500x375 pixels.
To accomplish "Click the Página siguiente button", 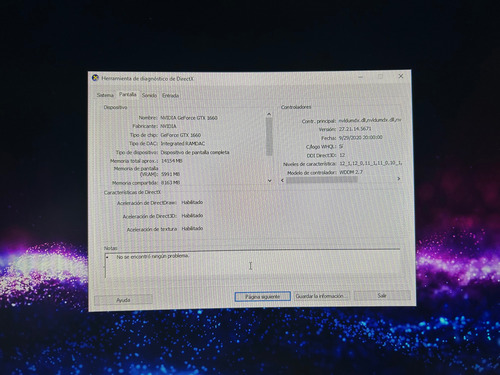I will (263, 296).
